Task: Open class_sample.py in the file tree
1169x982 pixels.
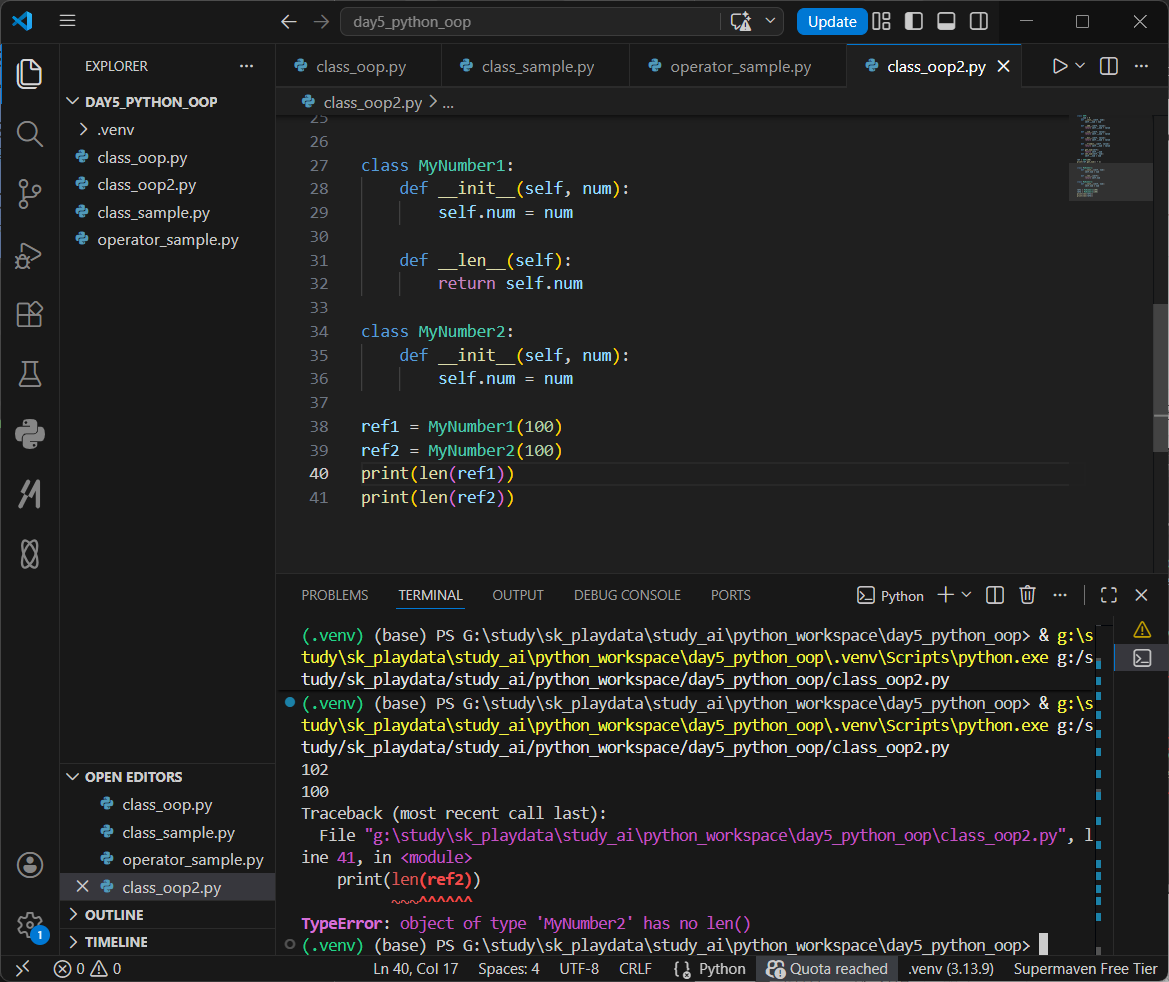Action: (167, 213)
